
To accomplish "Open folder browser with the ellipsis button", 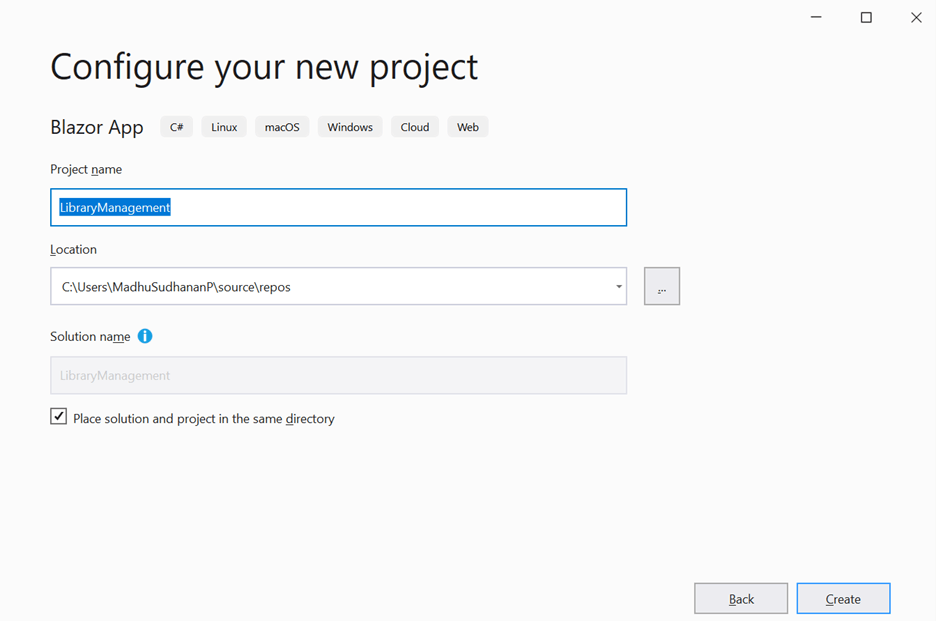I will pyautogui.click(x=662, y=287).
